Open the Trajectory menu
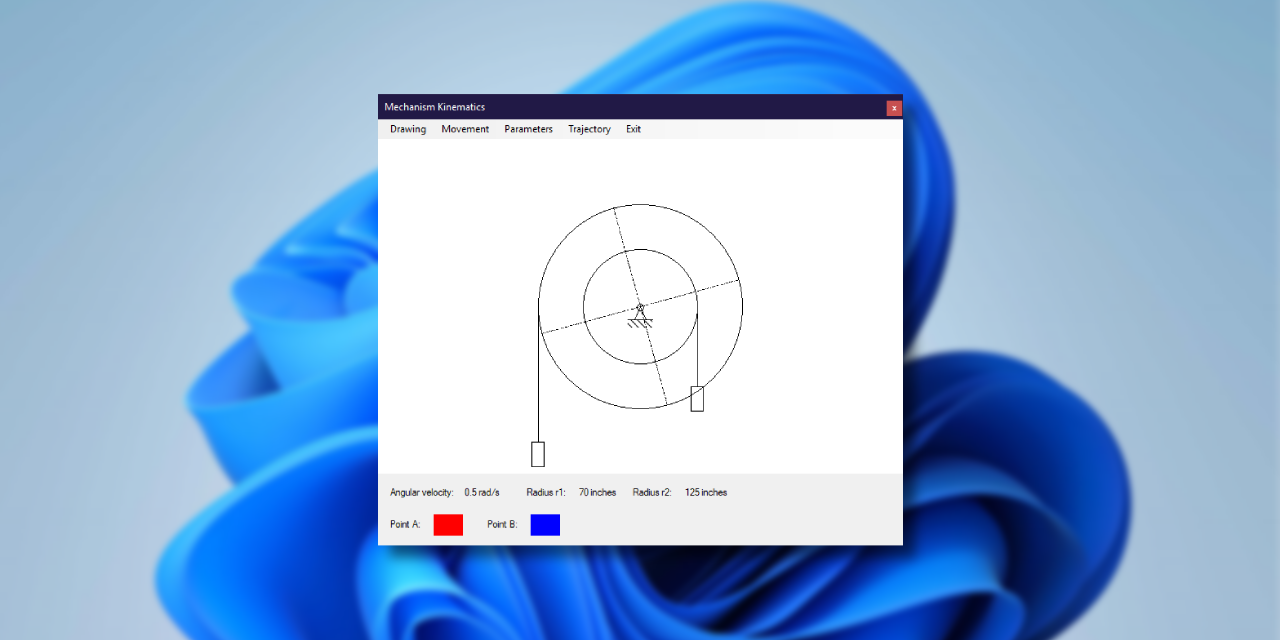This screenshot has height=640, width=1280. point(589,128)
